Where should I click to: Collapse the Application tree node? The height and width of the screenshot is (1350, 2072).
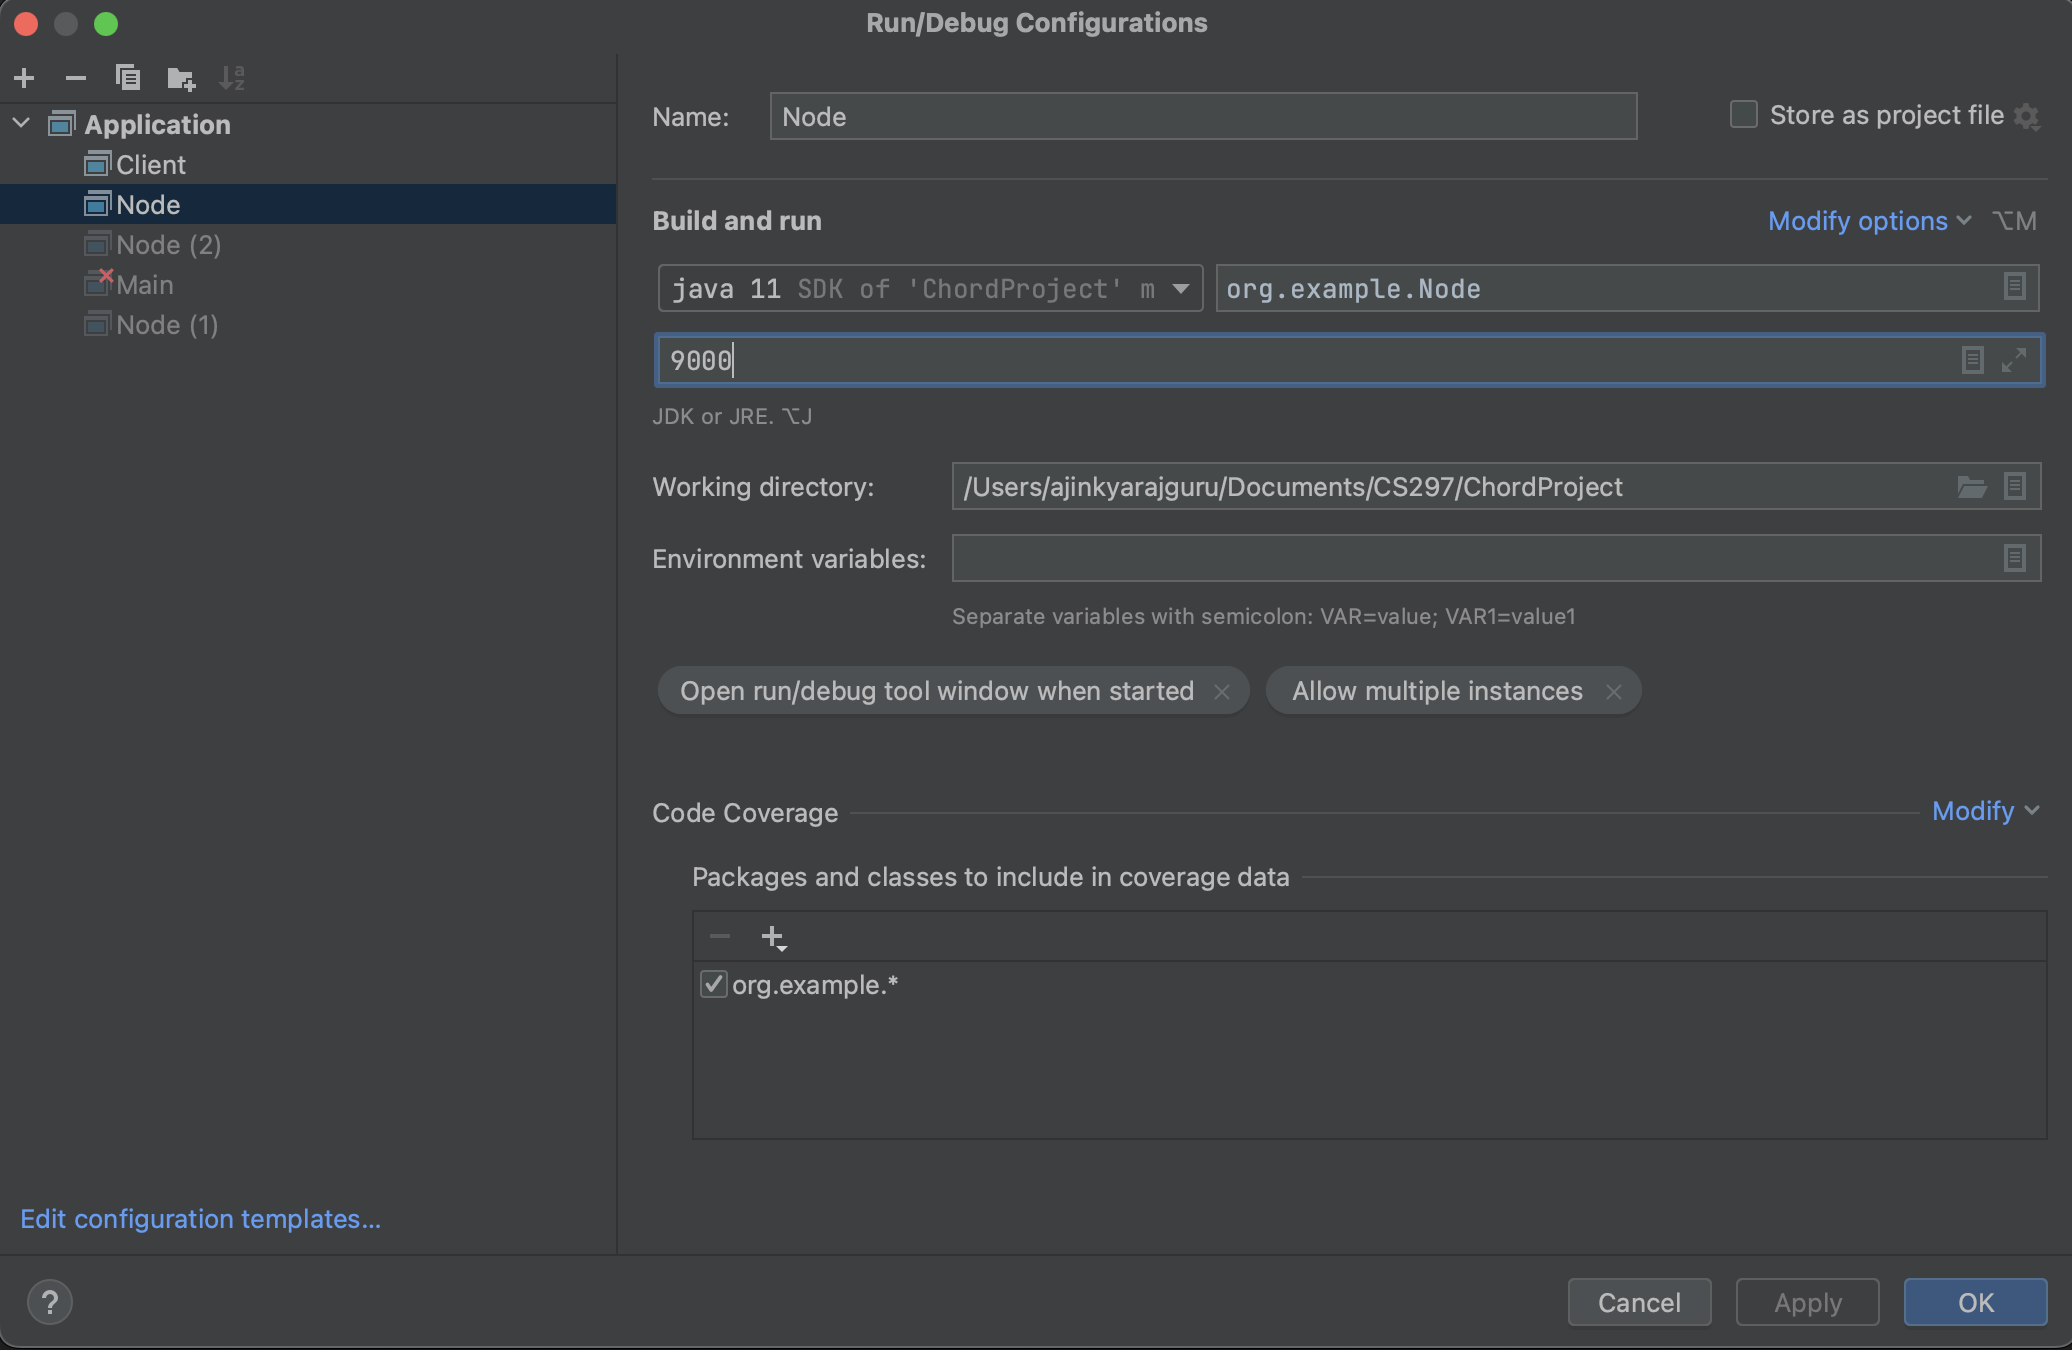click(21, 124)
